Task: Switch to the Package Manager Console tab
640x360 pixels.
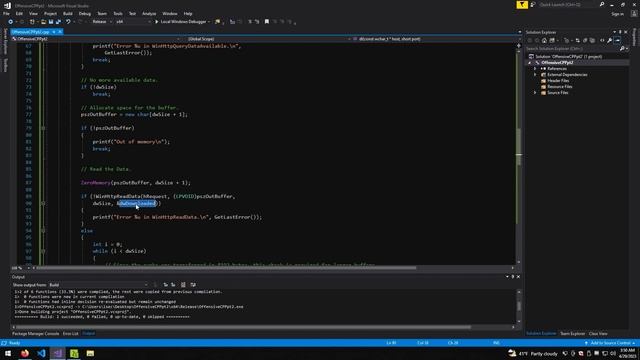Action: (36, 334)
